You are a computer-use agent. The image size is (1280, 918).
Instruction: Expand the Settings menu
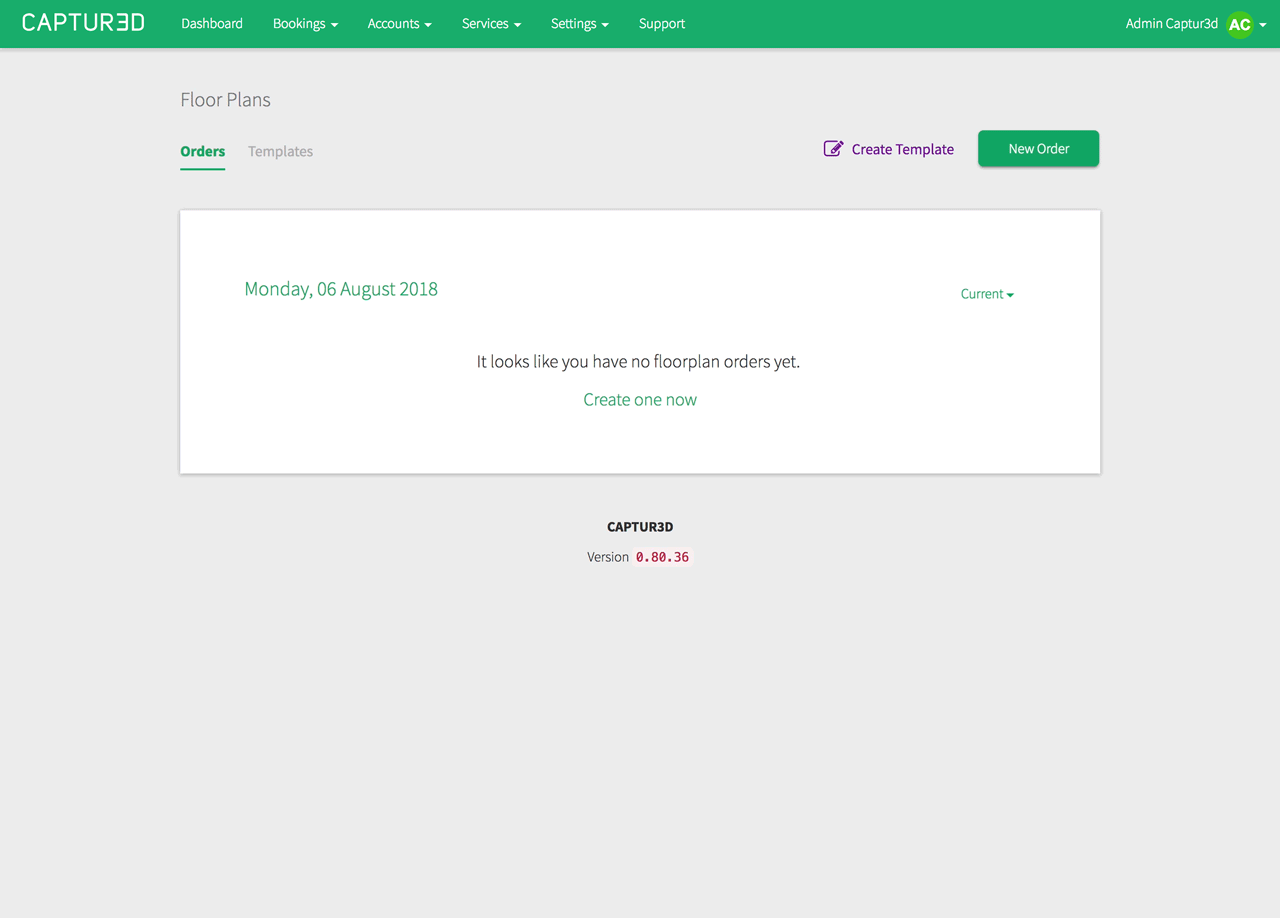pyautogui.click(x=579, y=24)
